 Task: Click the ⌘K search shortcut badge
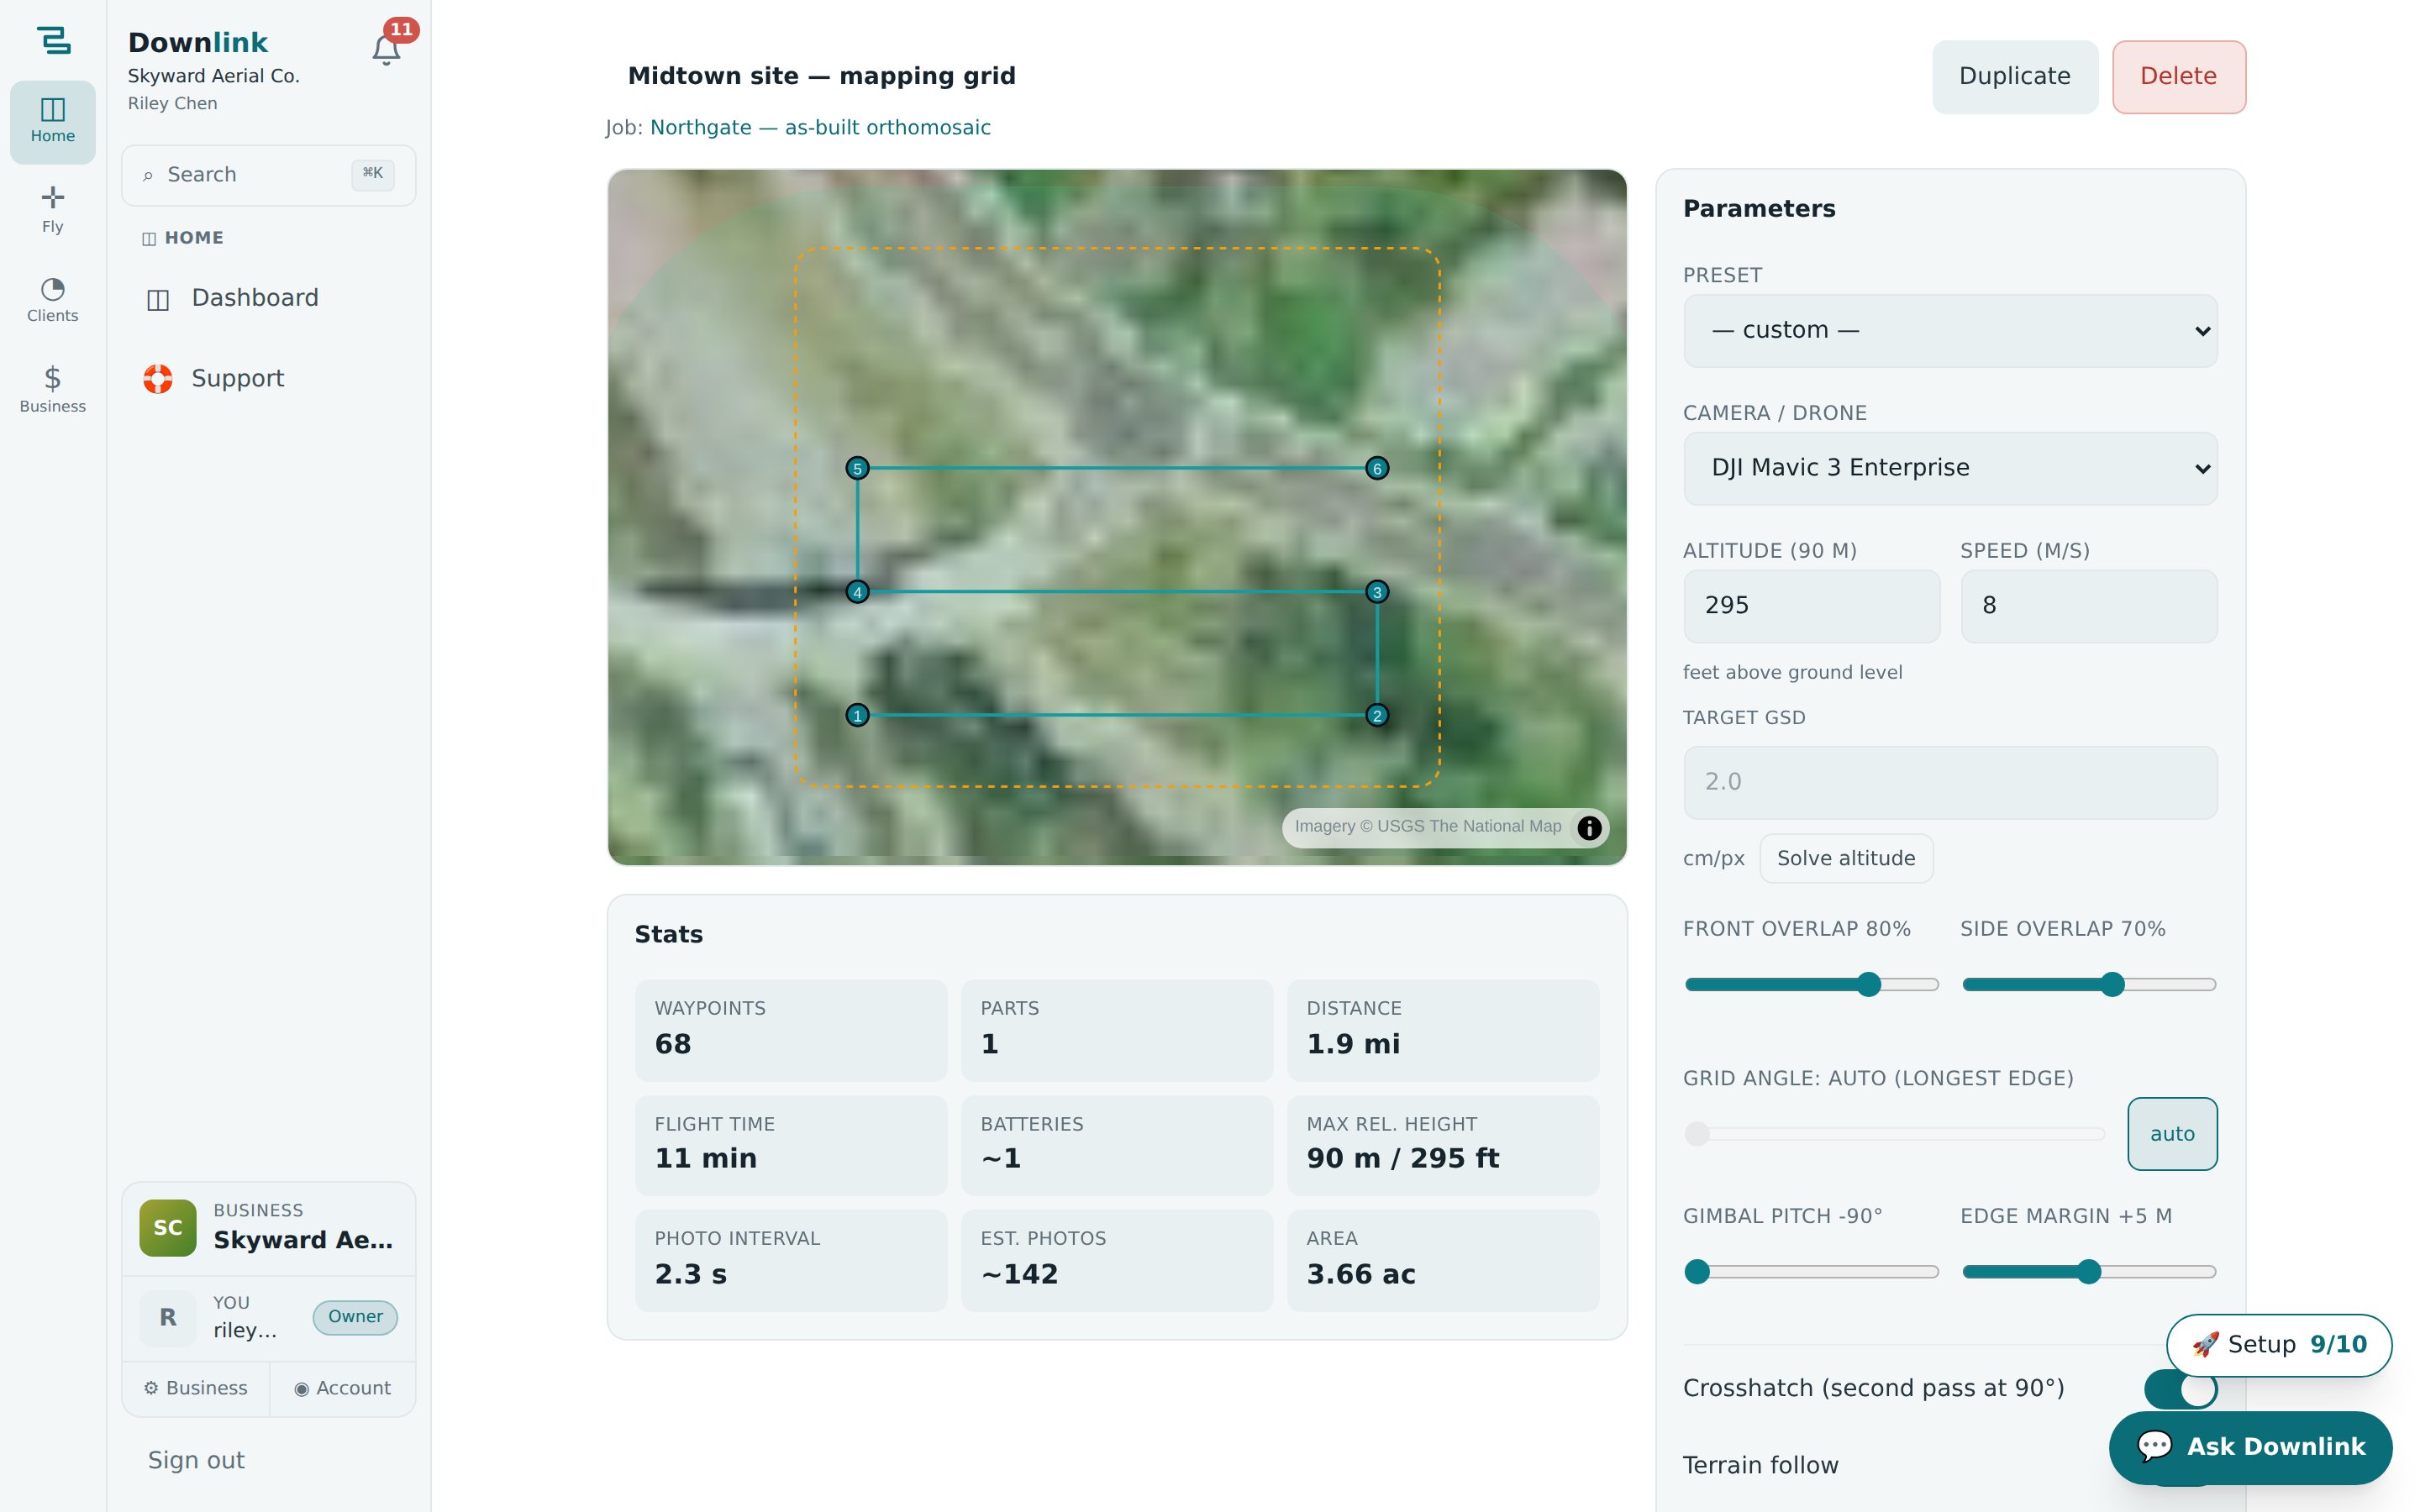[x=372, y=174]
